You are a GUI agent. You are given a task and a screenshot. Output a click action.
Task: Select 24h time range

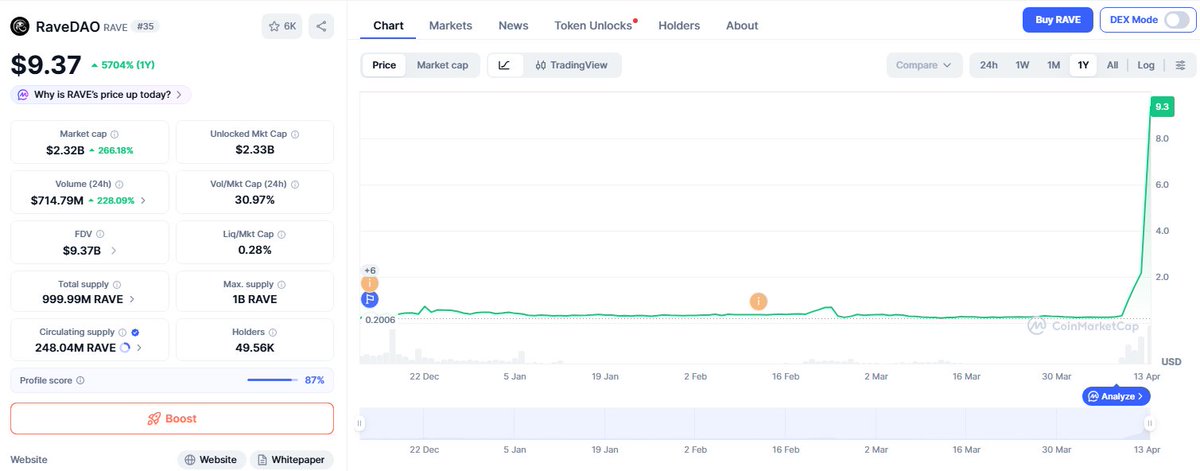click(988, 65)
